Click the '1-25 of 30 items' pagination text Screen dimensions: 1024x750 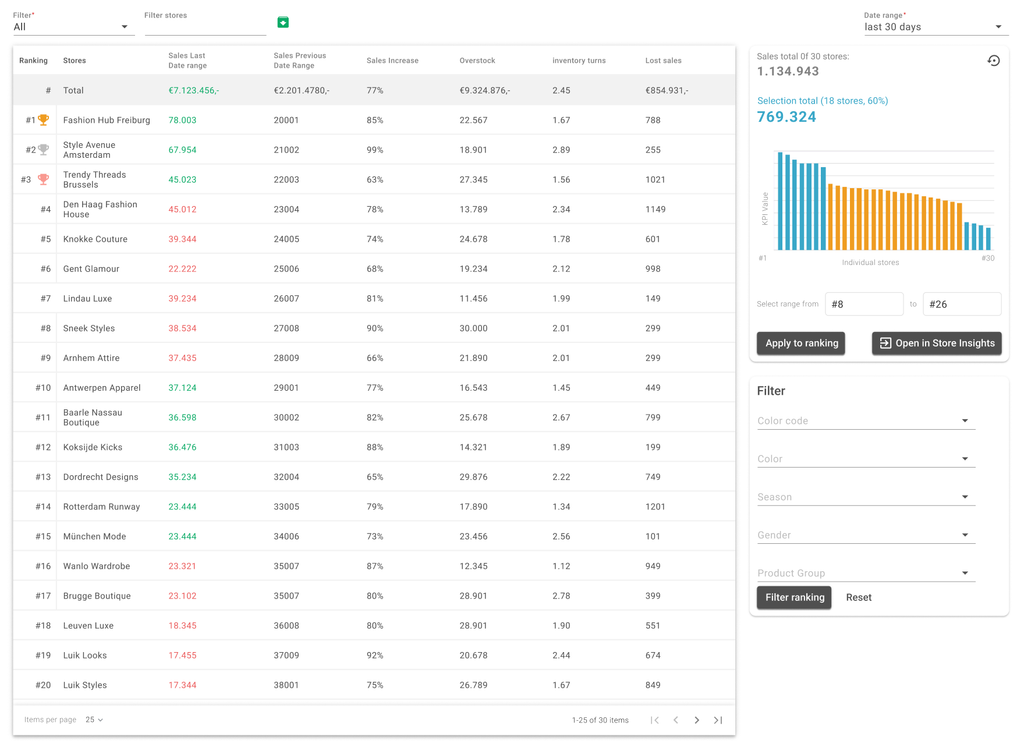coord(600,720)
